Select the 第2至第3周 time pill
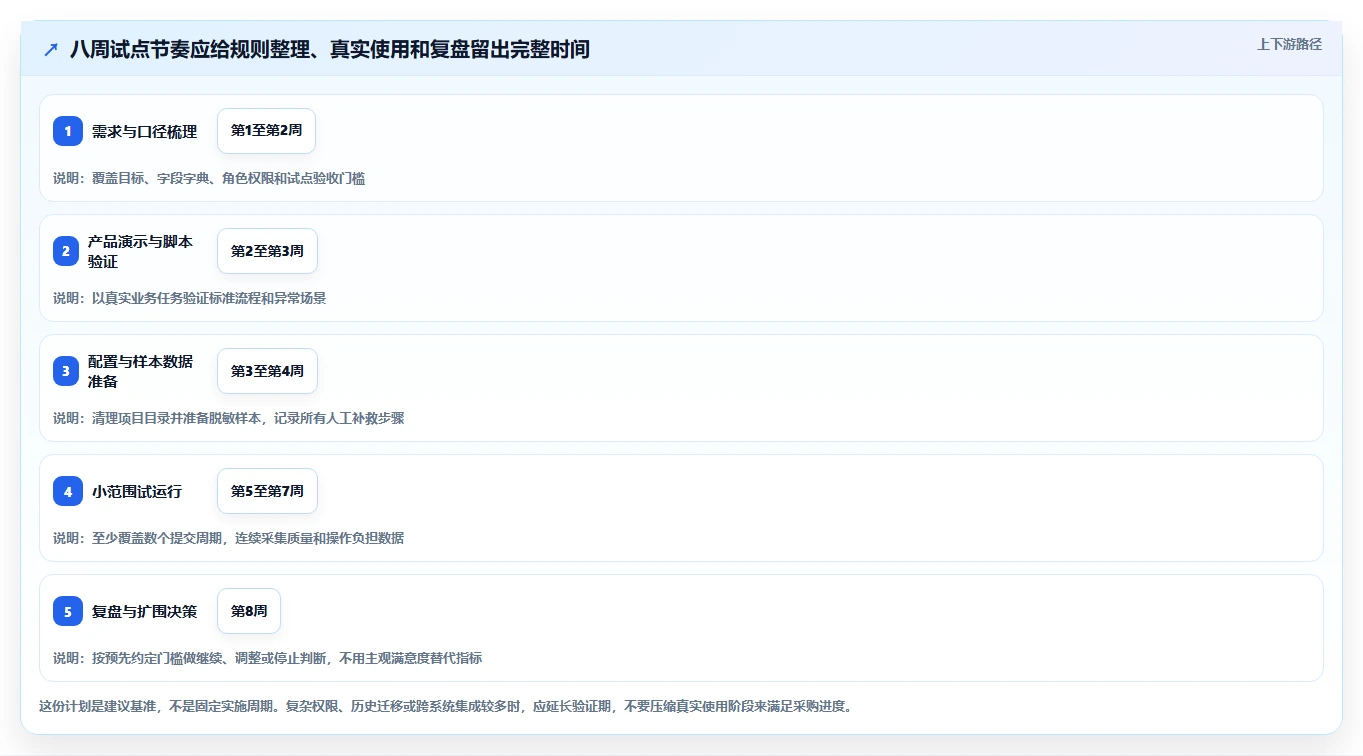The width and height of the screenshot is (1363, 756). pyautogui.click(x=267, y=251)
